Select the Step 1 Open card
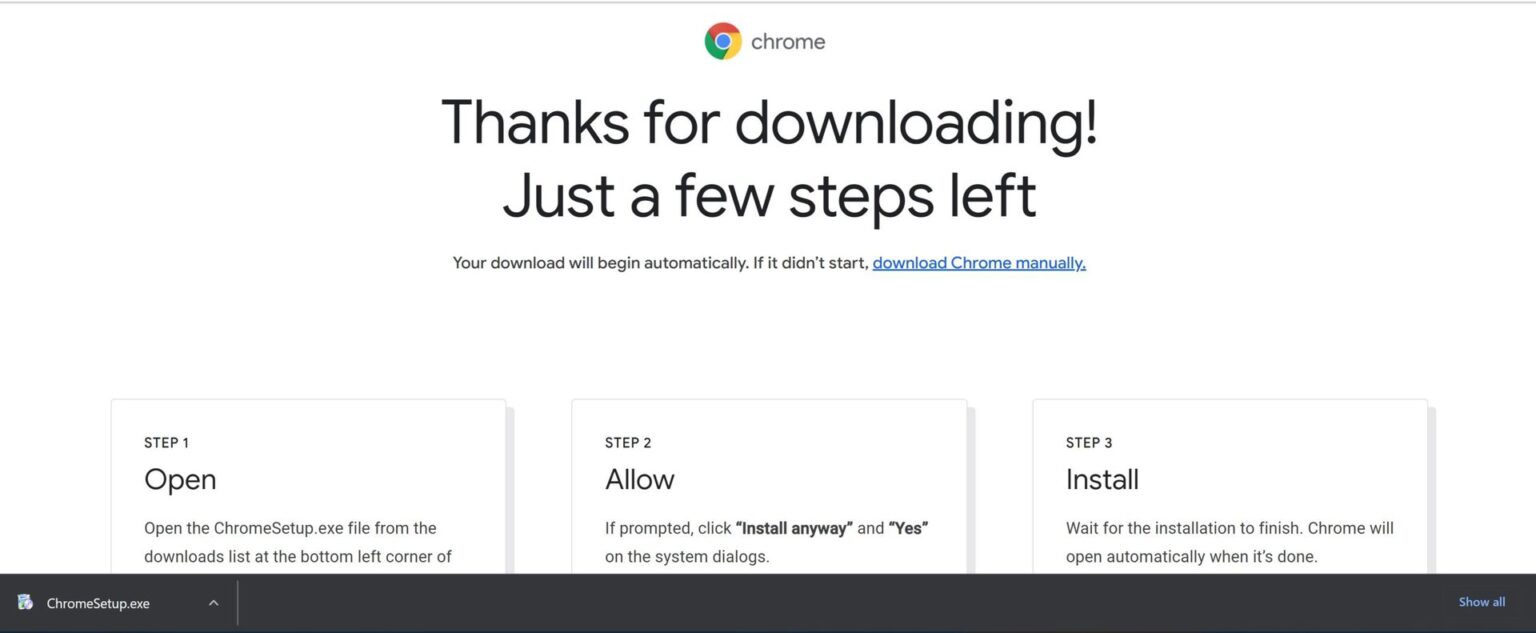1536x633 pixels. pyautogui.click(x=308, y=490)
